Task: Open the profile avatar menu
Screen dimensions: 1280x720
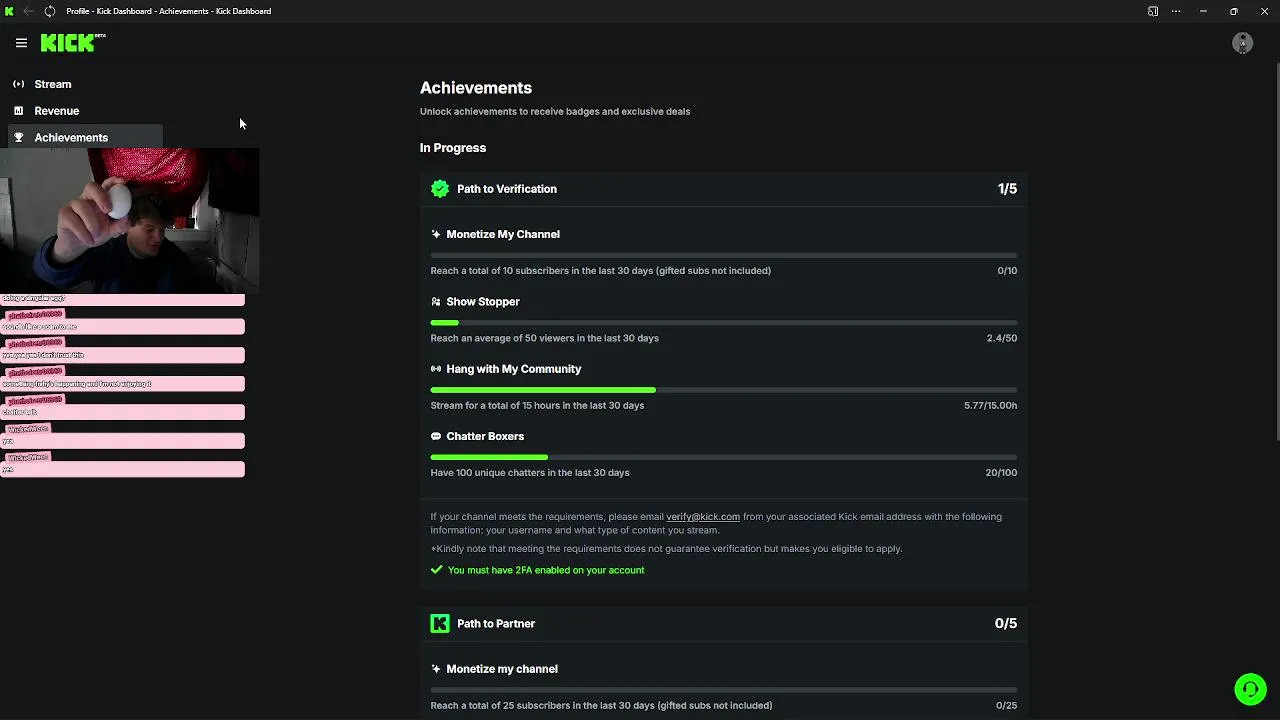Action: pos(1242,43)
